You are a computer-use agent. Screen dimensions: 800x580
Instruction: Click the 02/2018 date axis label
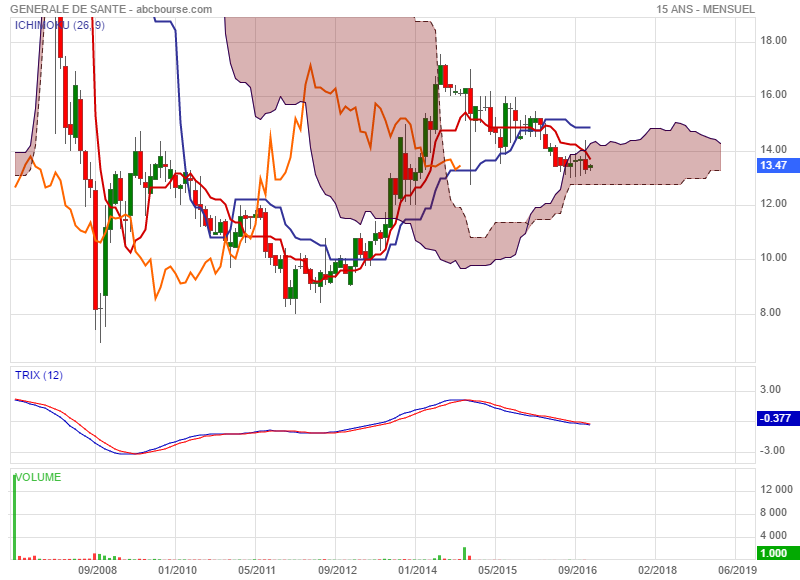657,570
